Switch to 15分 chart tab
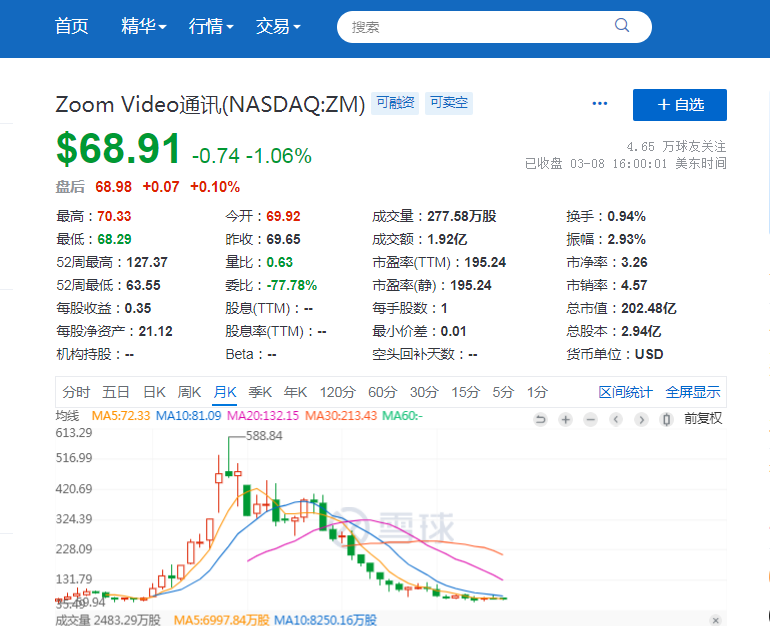 pos(466,392)
